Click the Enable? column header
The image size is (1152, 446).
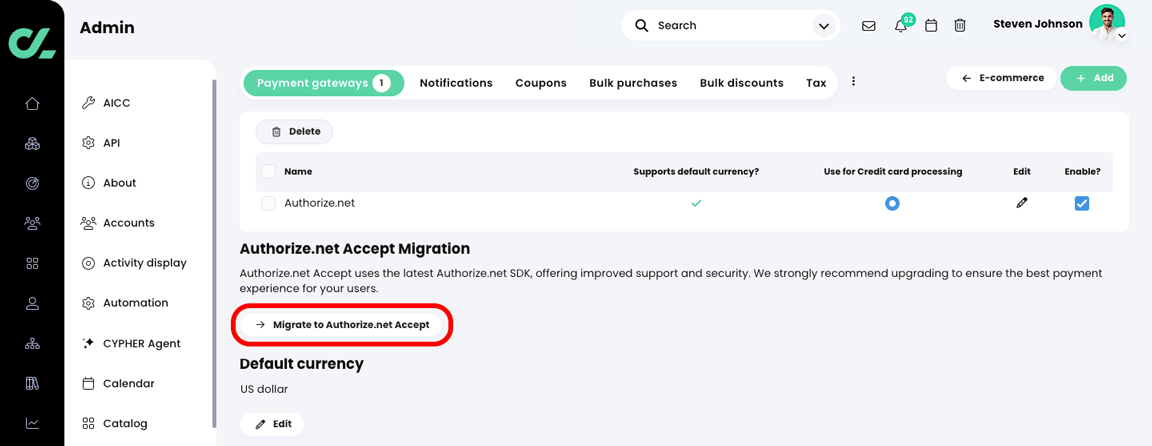click(x=1082, y=171)
